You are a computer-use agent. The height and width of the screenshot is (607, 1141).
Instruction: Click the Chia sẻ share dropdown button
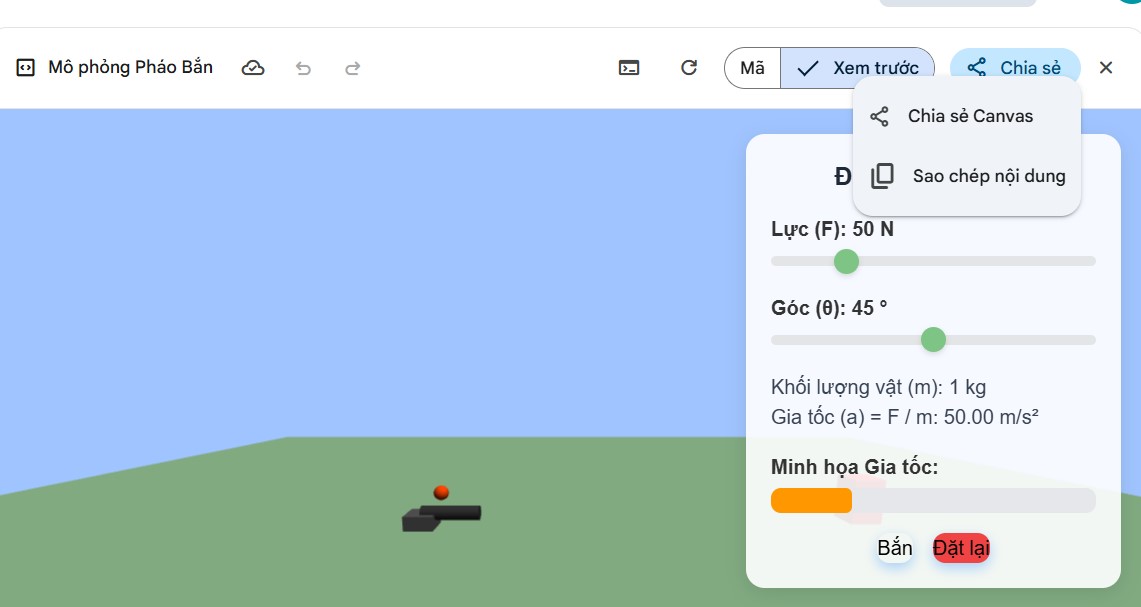tap(1015, 68)
